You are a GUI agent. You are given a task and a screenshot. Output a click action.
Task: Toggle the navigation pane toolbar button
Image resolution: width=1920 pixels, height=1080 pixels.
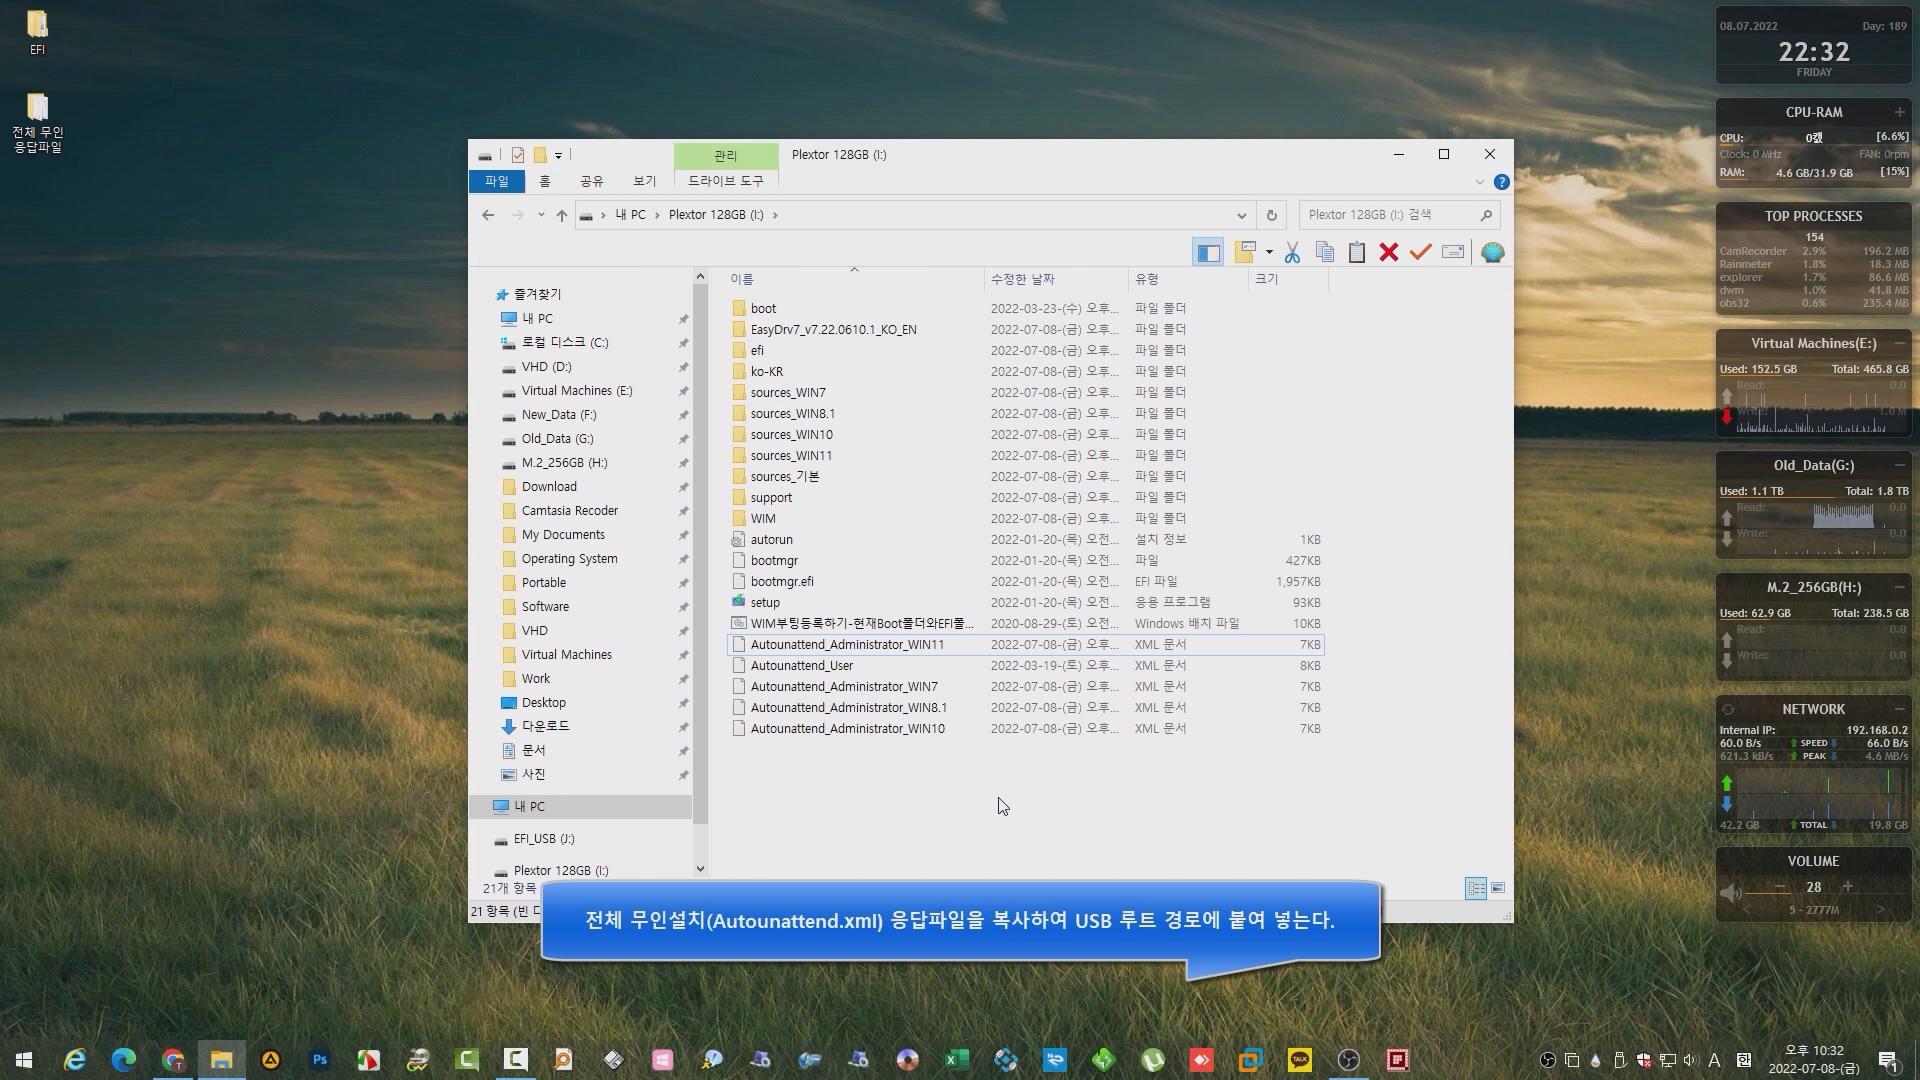click(1208, 253)
